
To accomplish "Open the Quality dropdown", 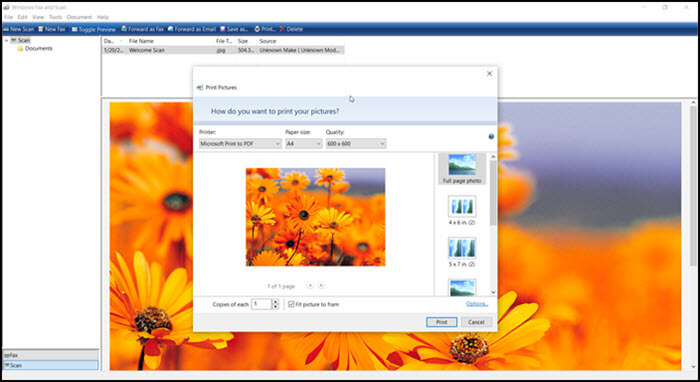I will click(356, 144).
